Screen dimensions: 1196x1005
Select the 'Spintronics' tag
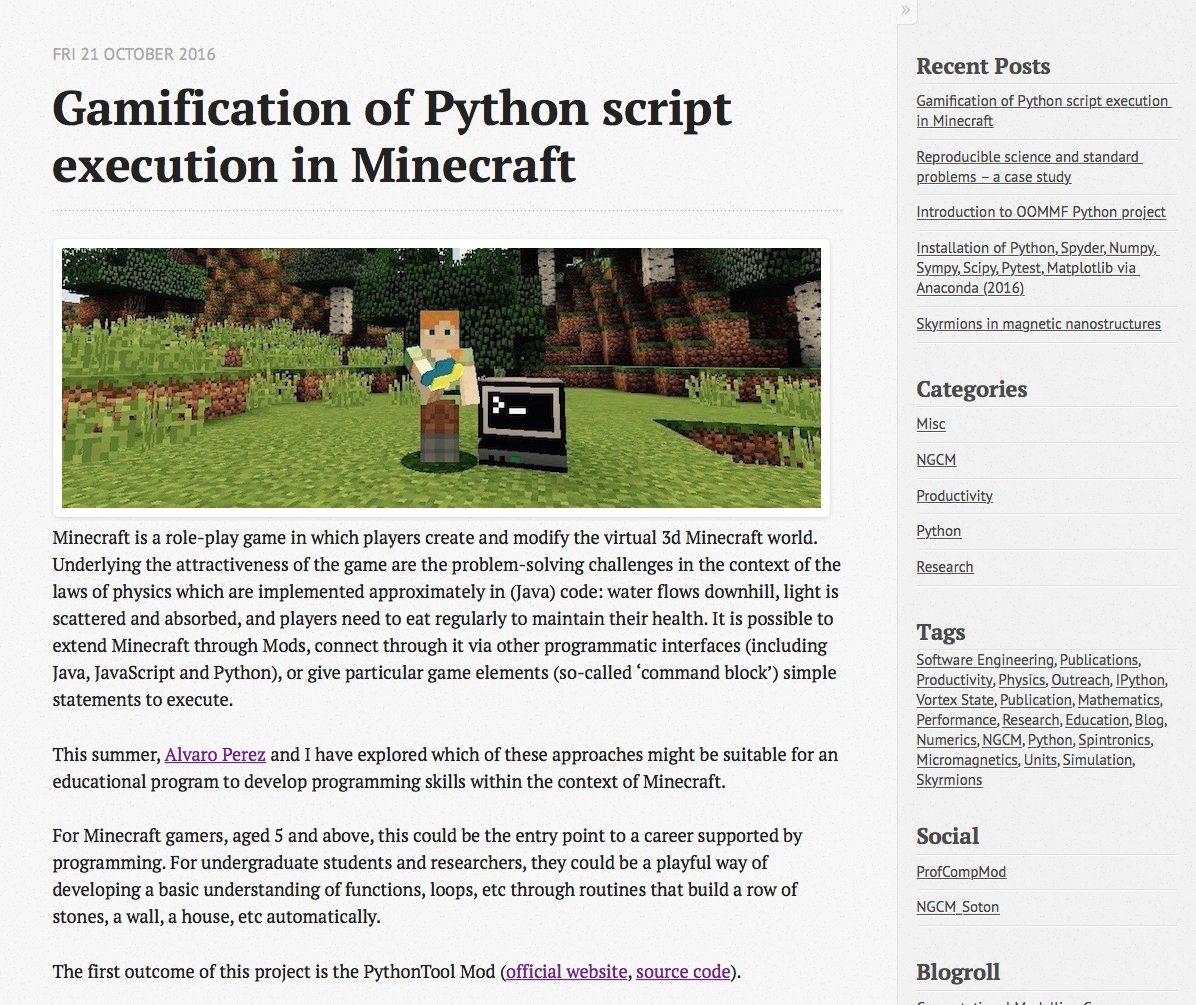pyautogui.click(x=1114, y=740)
